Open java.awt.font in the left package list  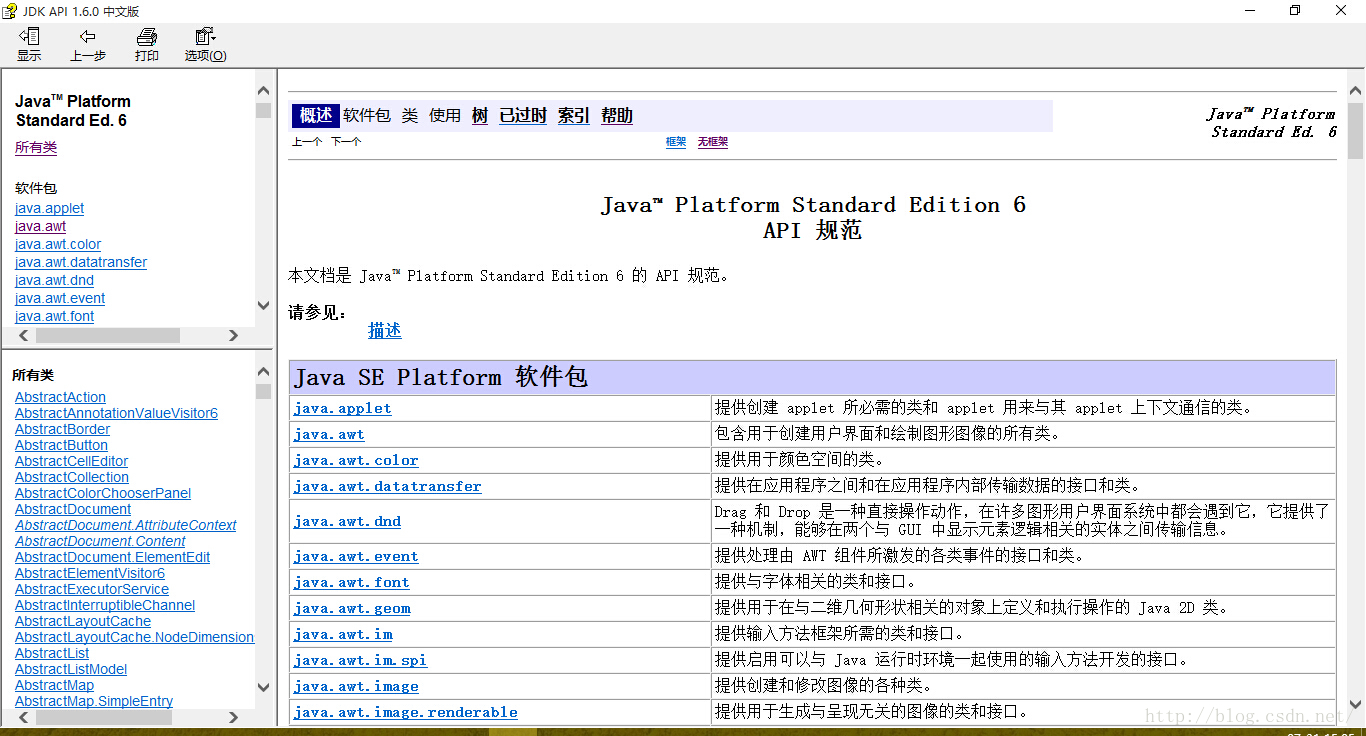pyautogui.click(x=55, y=316)
